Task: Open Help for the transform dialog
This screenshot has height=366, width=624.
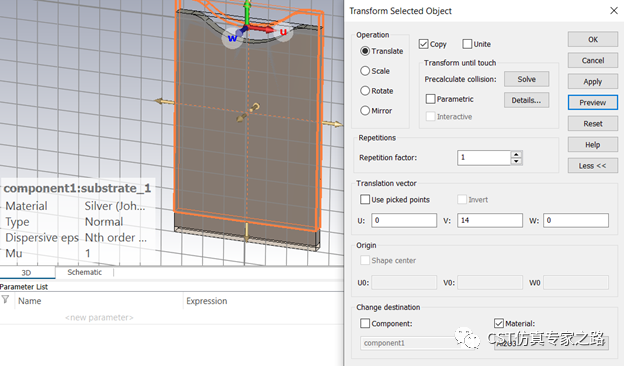Action: coord(593,145)
